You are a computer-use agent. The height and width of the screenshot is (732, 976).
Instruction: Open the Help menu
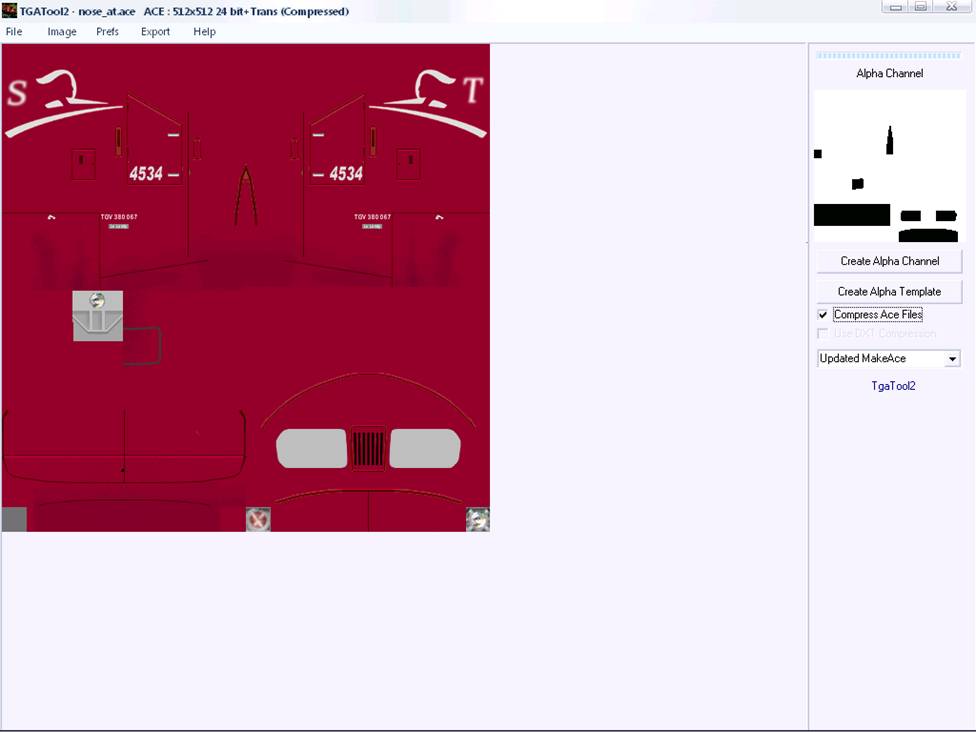point(204,32)
